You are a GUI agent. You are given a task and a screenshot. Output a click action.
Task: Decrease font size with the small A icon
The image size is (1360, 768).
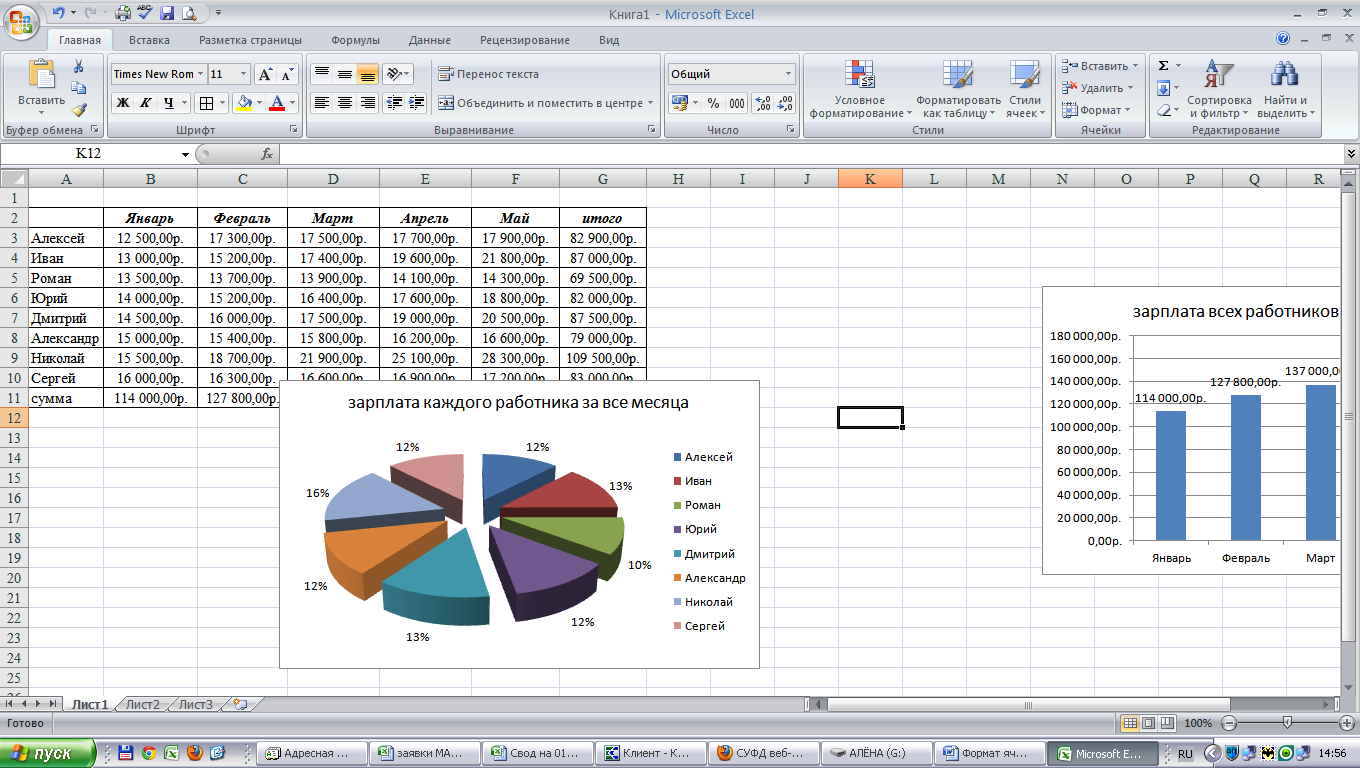[x=287, y=74]
